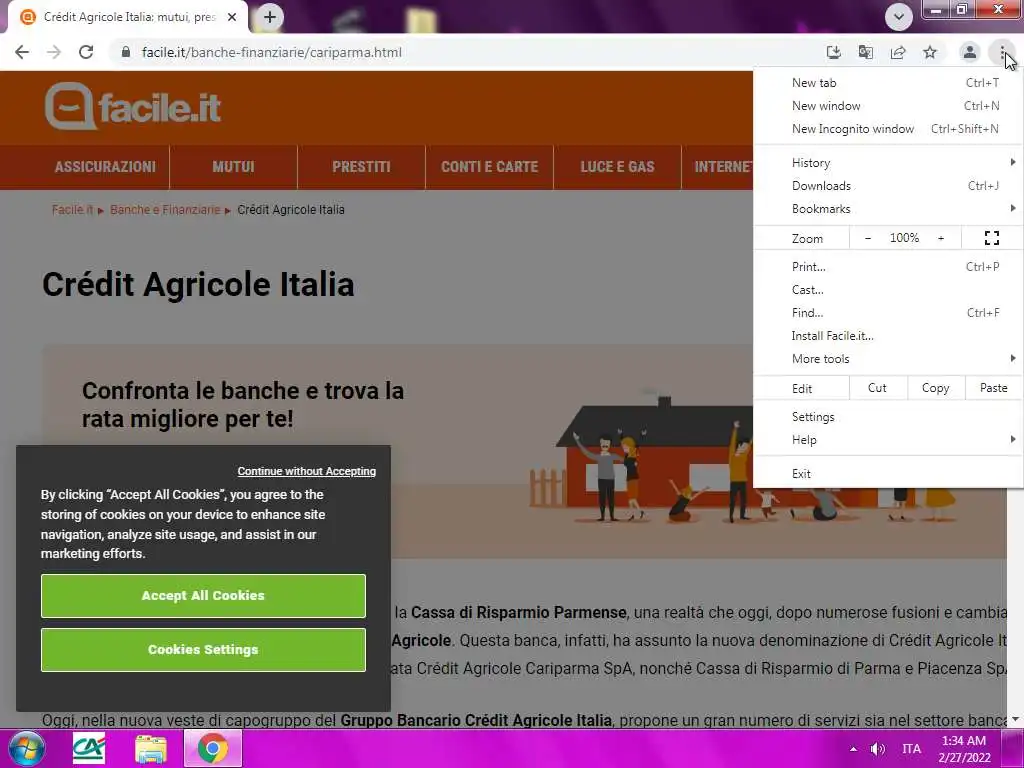Open New Incognito window

point(888,129)
